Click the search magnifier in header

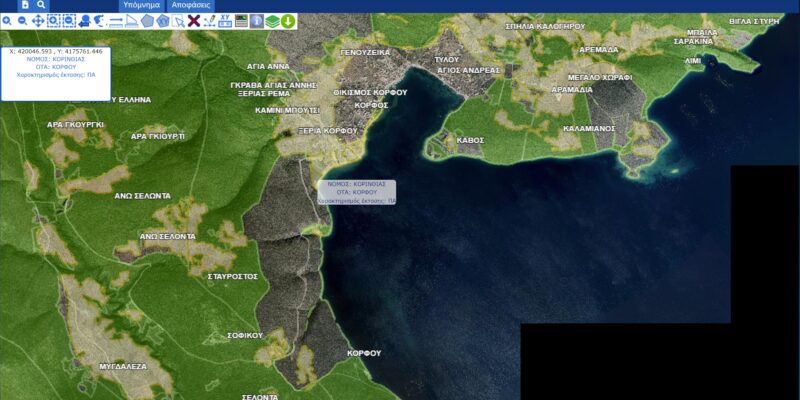pos(41,5)
